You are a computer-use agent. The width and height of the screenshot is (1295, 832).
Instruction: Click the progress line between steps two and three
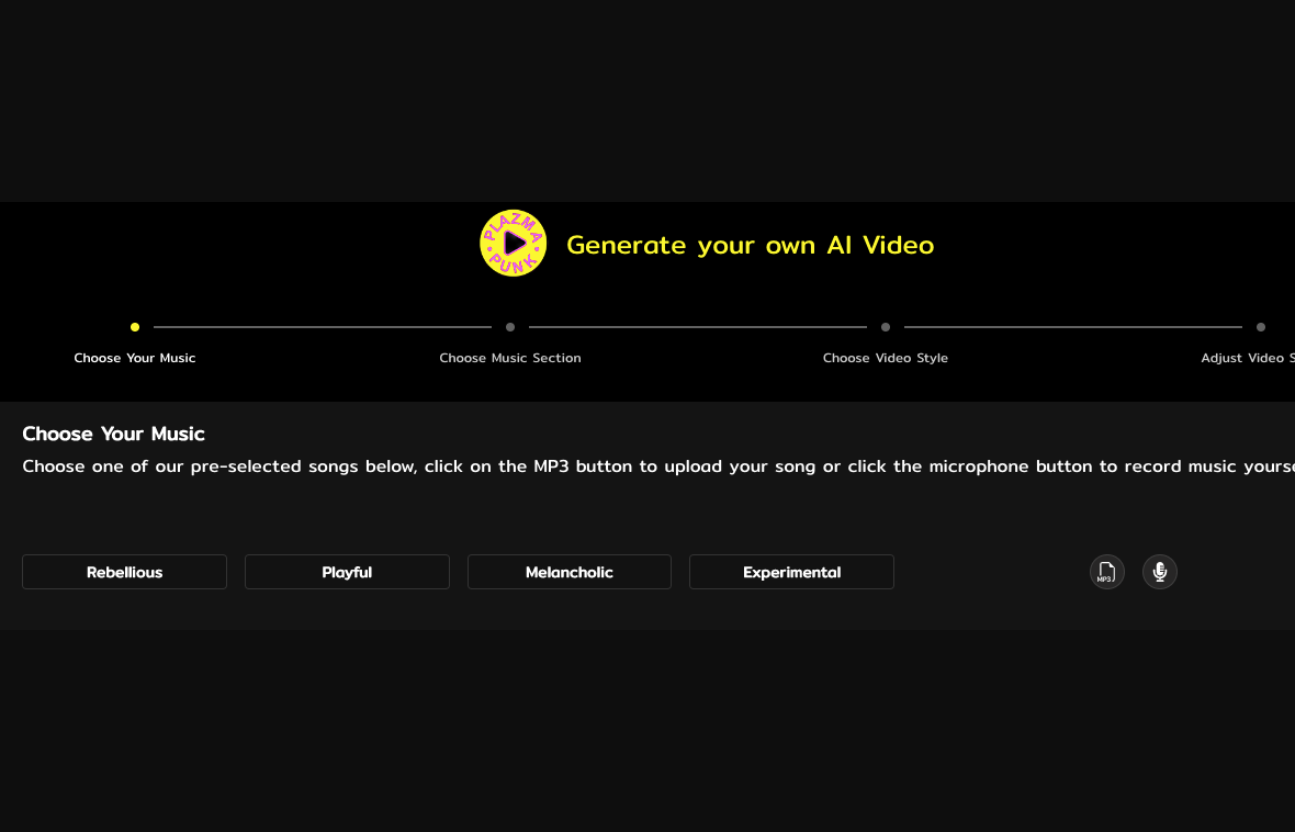tap(697, 327)
